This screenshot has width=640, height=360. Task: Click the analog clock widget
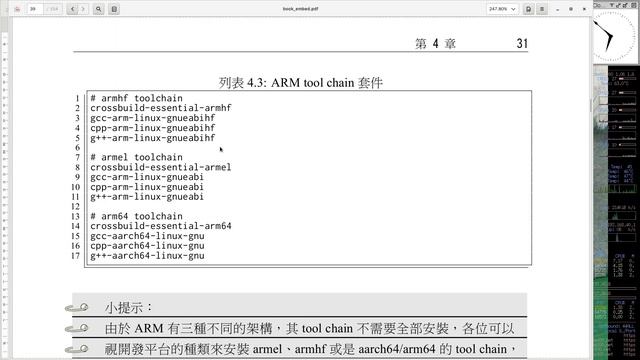click(615, 36)
